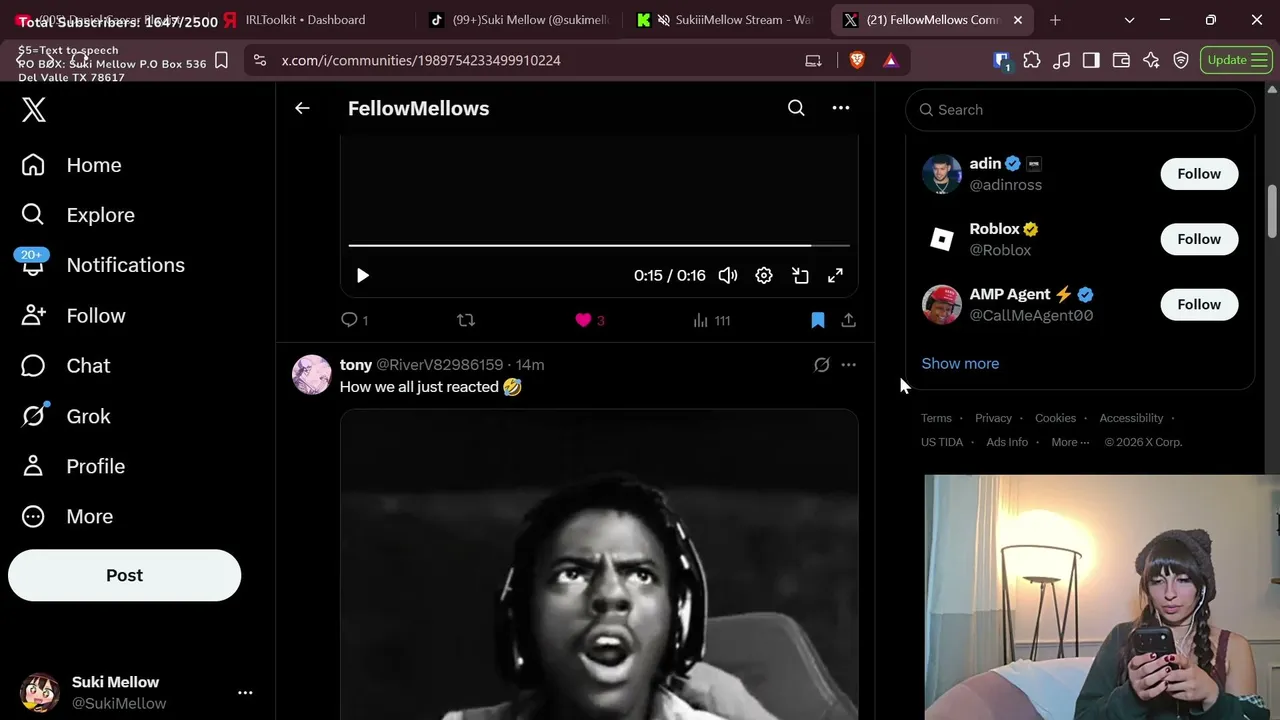Screen dimensions: 1280x720
Task: Reply to the video post
Action: pyautogui.click(x=354, y=320)
